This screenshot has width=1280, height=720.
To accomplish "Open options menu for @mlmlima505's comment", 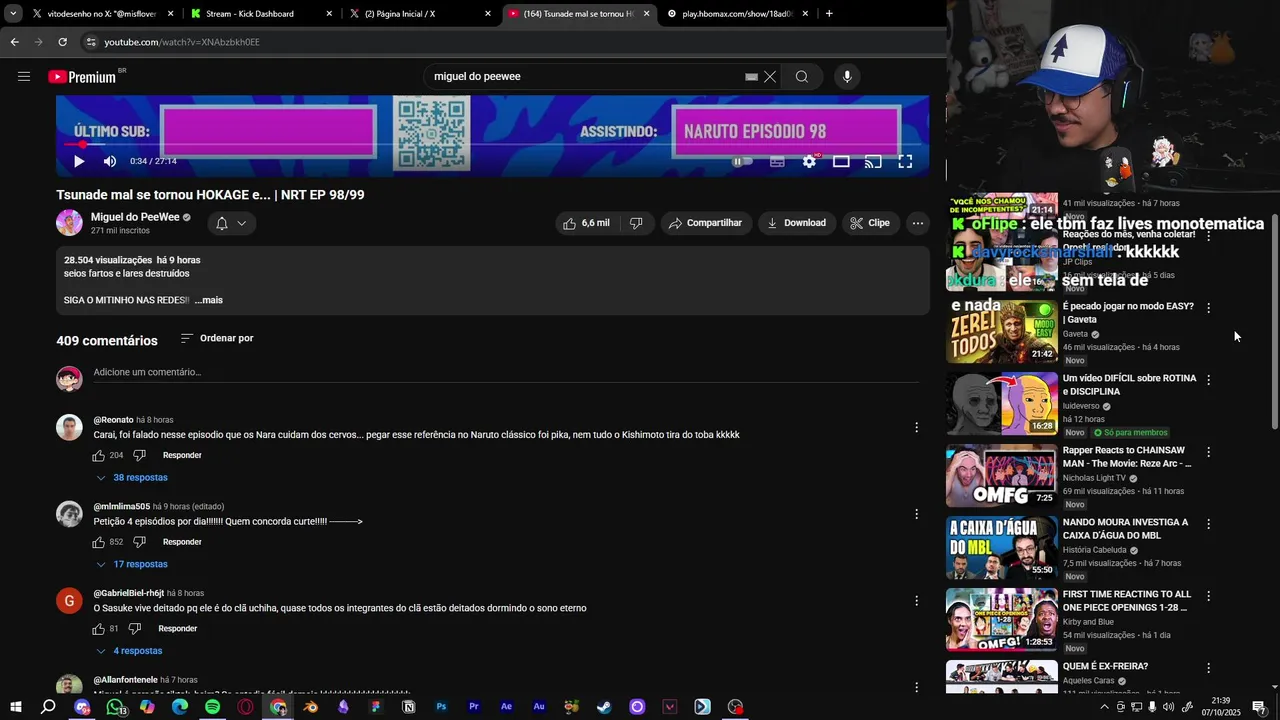I will 916,514.
